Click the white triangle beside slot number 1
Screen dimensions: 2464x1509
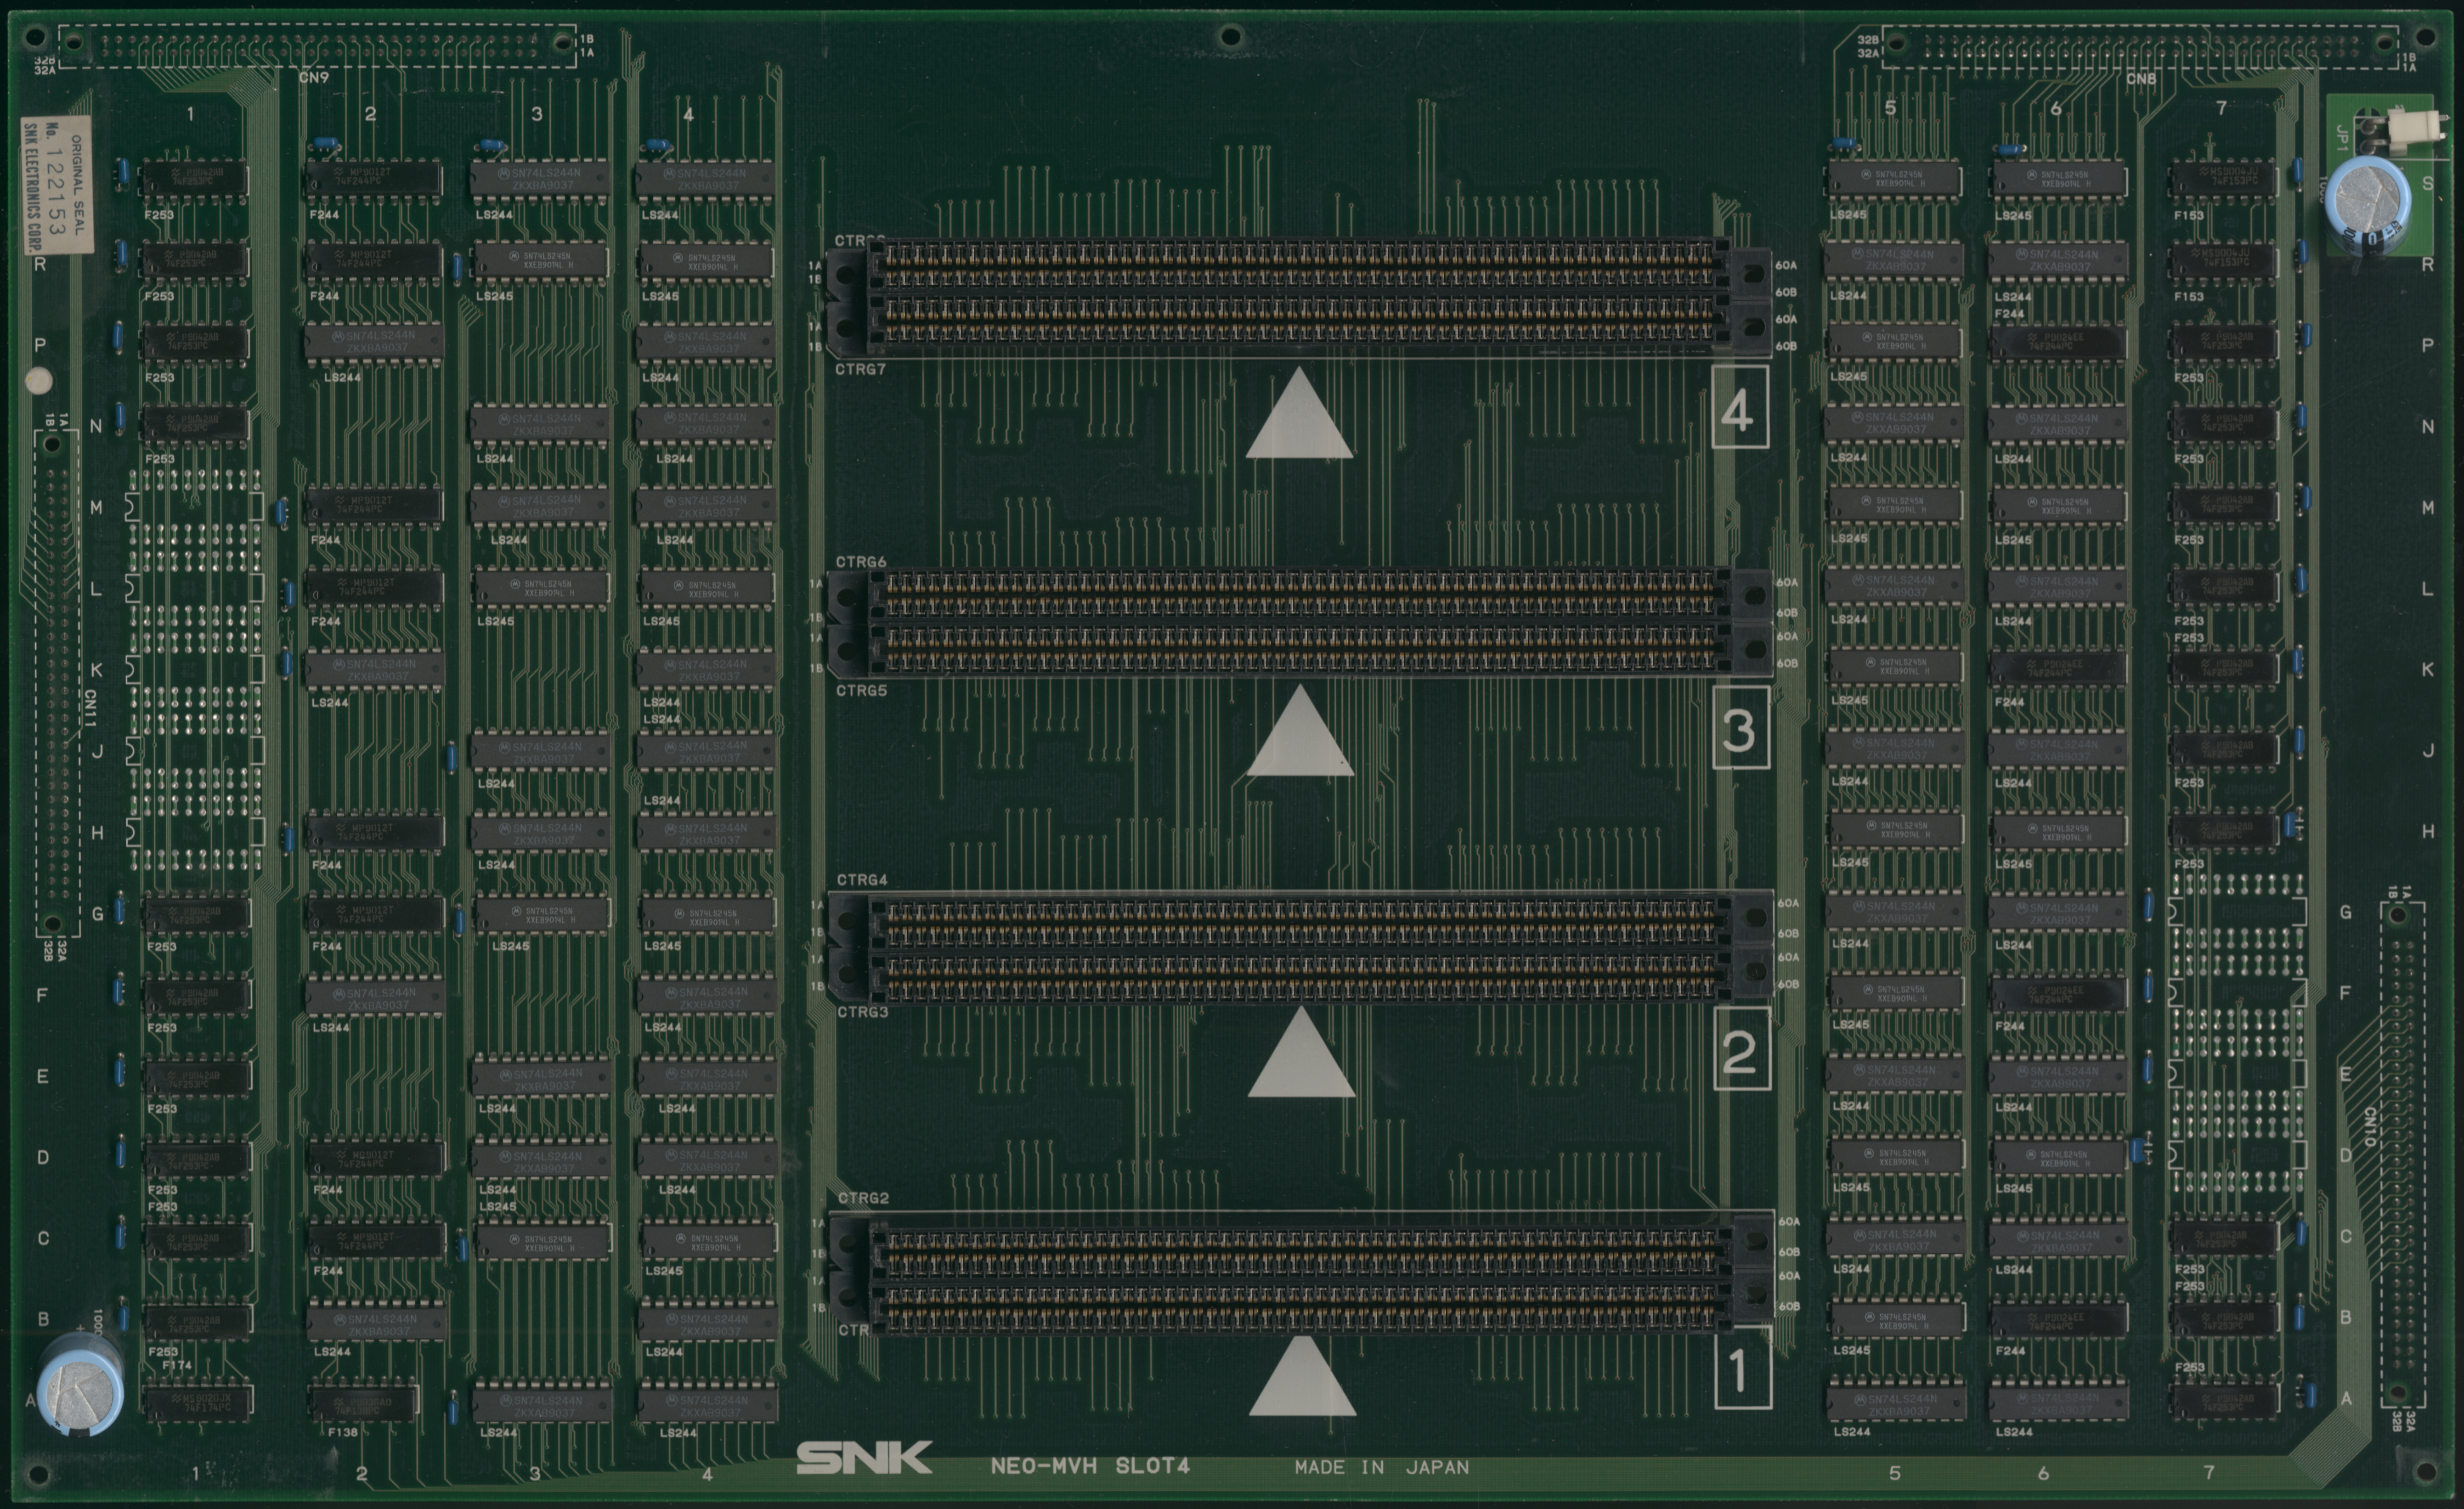click(1302, 1376)
